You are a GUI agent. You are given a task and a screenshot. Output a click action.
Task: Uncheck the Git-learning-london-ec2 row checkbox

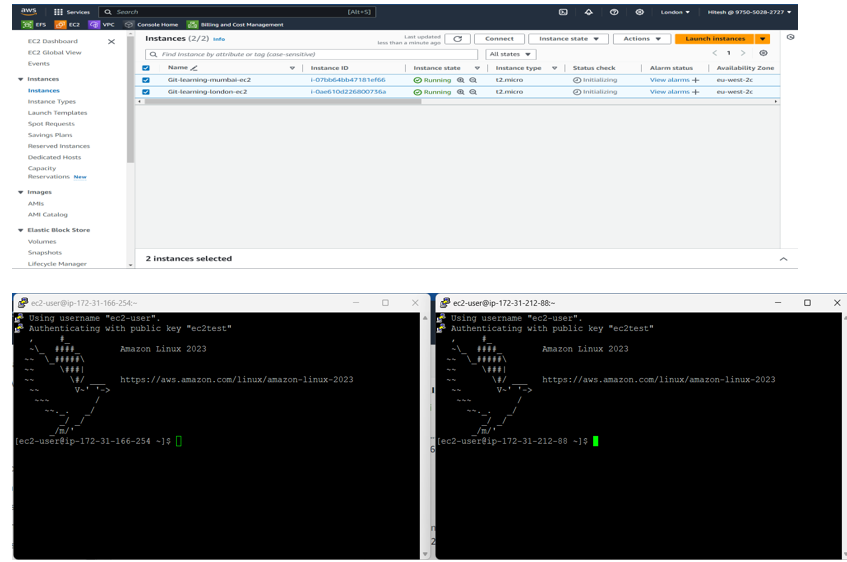[146, 92]
